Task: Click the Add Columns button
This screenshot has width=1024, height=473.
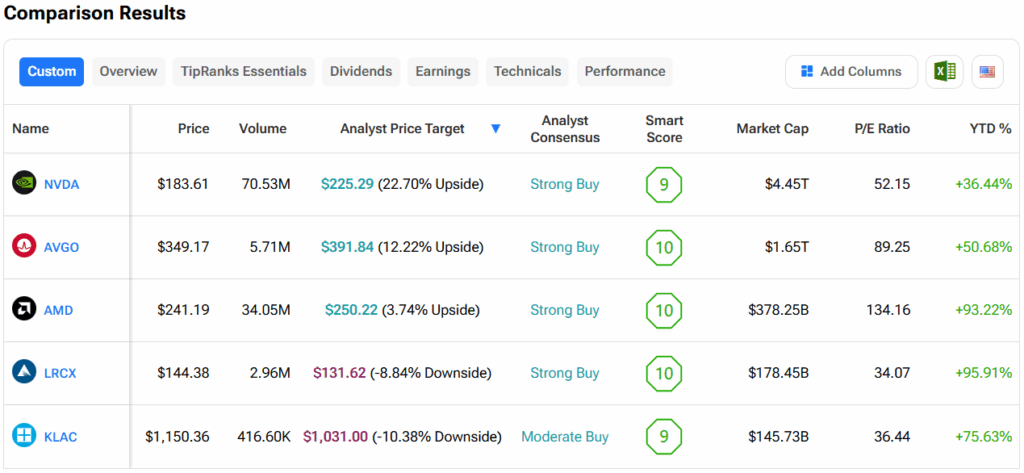Action: point(851,71)
